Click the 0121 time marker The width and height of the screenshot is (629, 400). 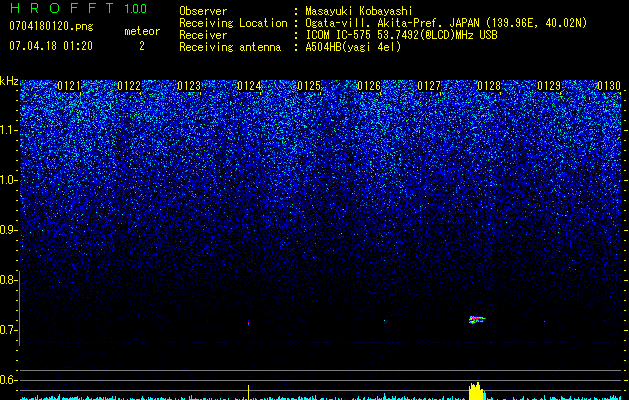pyautogui.click(x=69, y=86)
